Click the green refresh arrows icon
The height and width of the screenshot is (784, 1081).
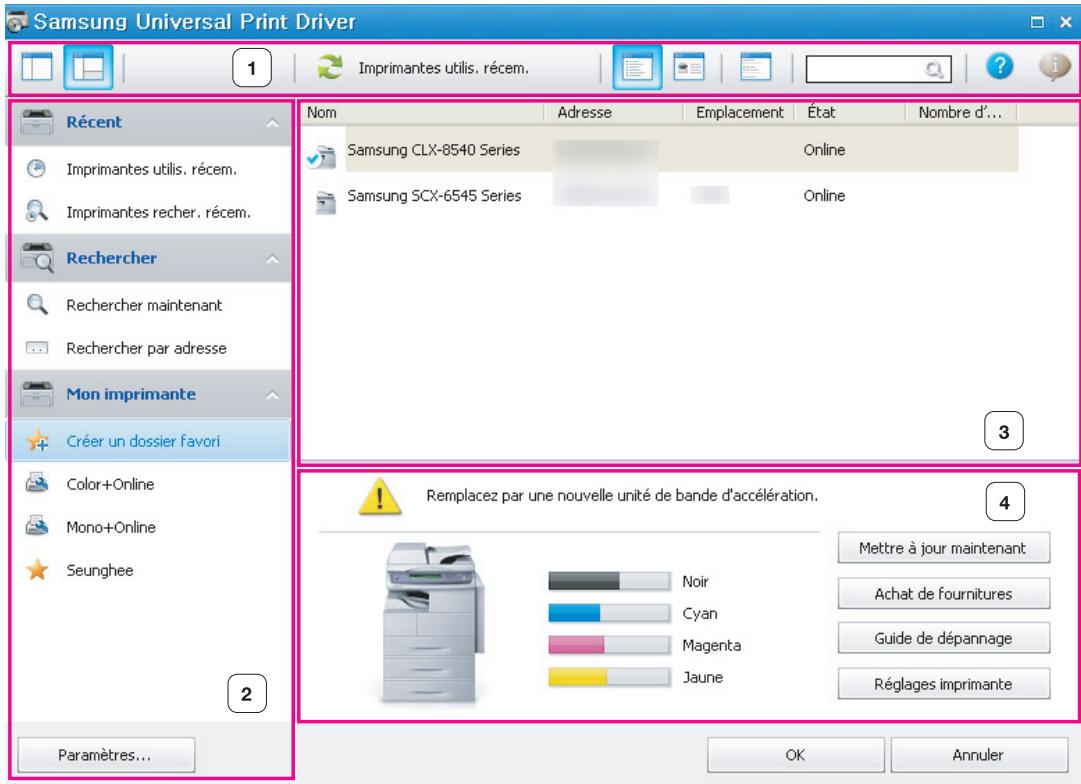(330, 68)
